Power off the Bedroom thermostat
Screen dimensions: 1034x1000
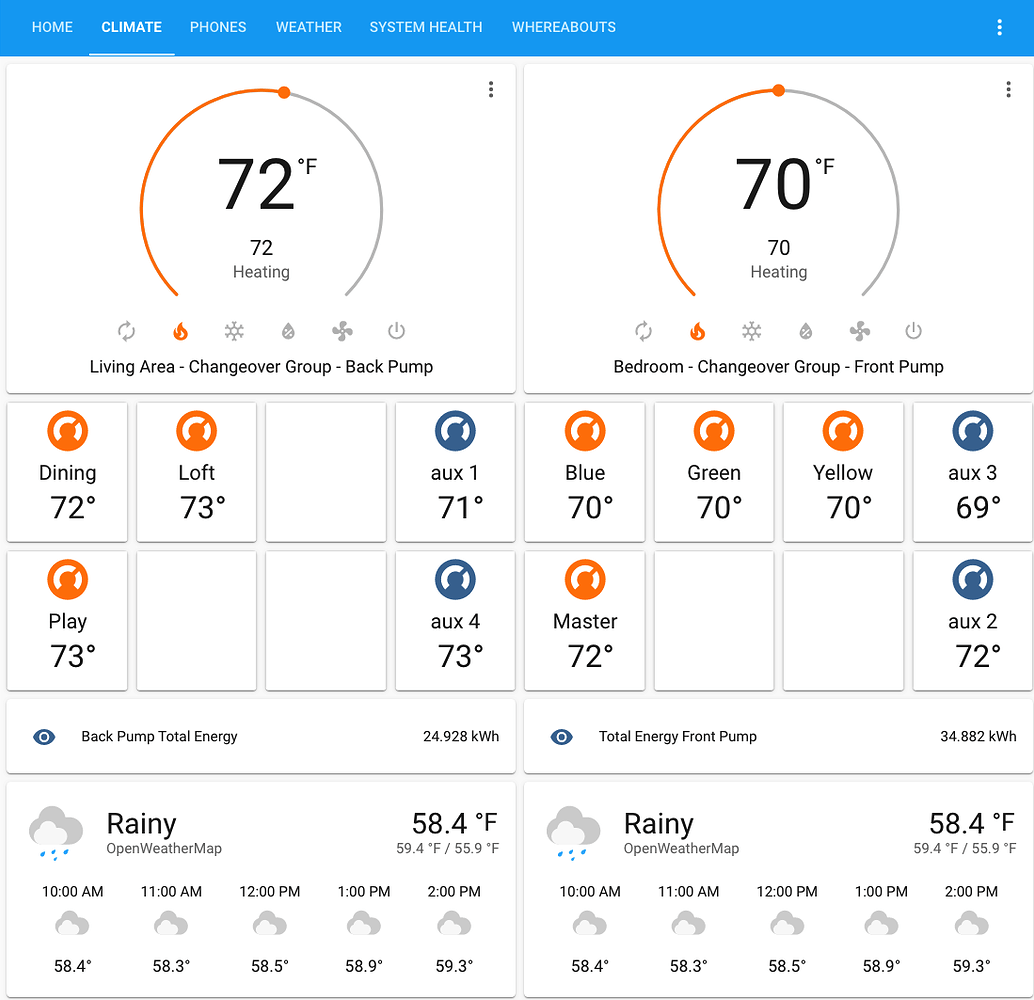pyautogui.click(x=913, y=331)
